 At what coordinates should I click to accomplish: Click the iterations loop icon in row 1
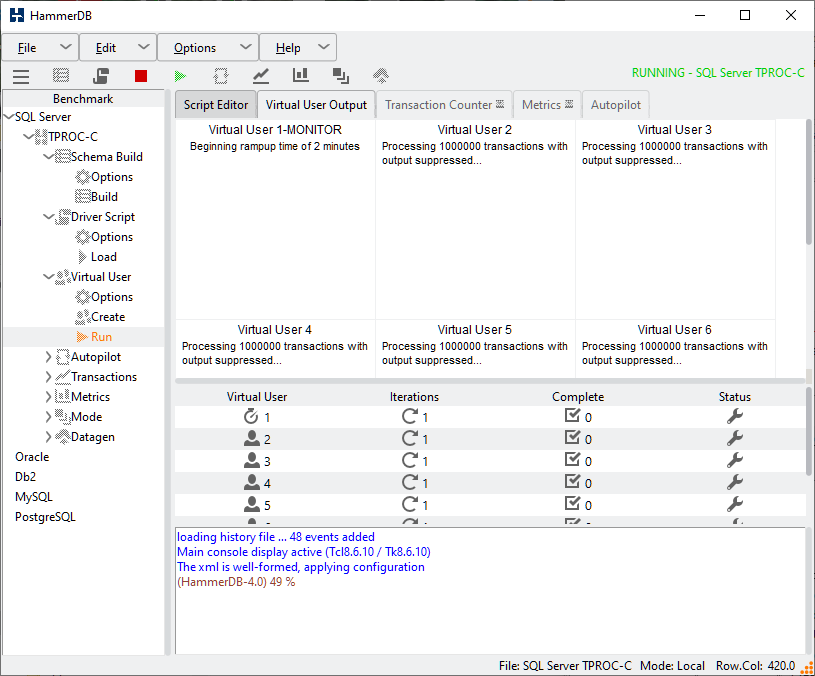click(x=410, y=416)
